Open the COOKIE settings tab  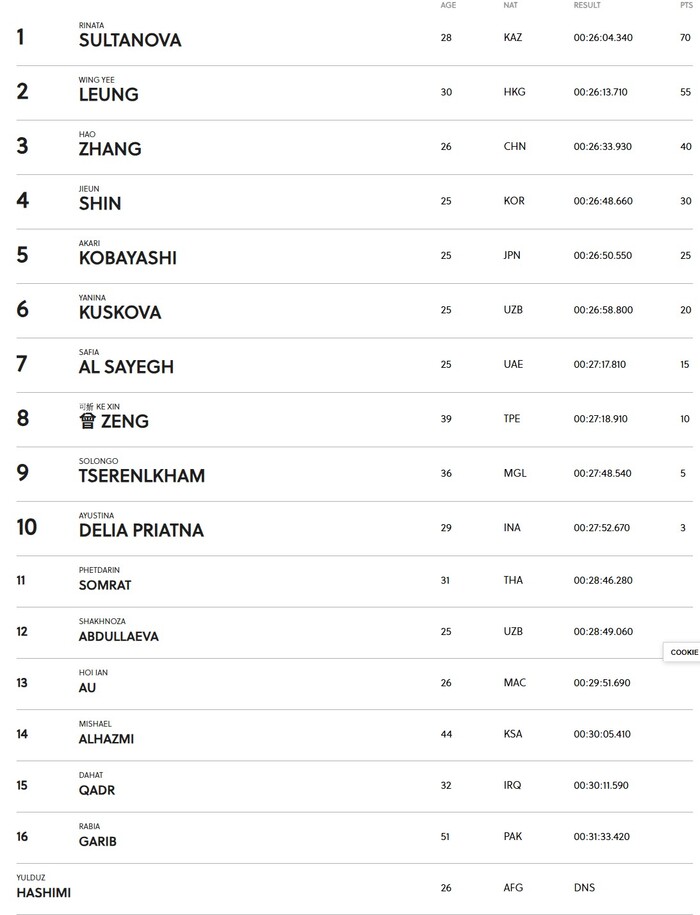click(x=682, y=652)
